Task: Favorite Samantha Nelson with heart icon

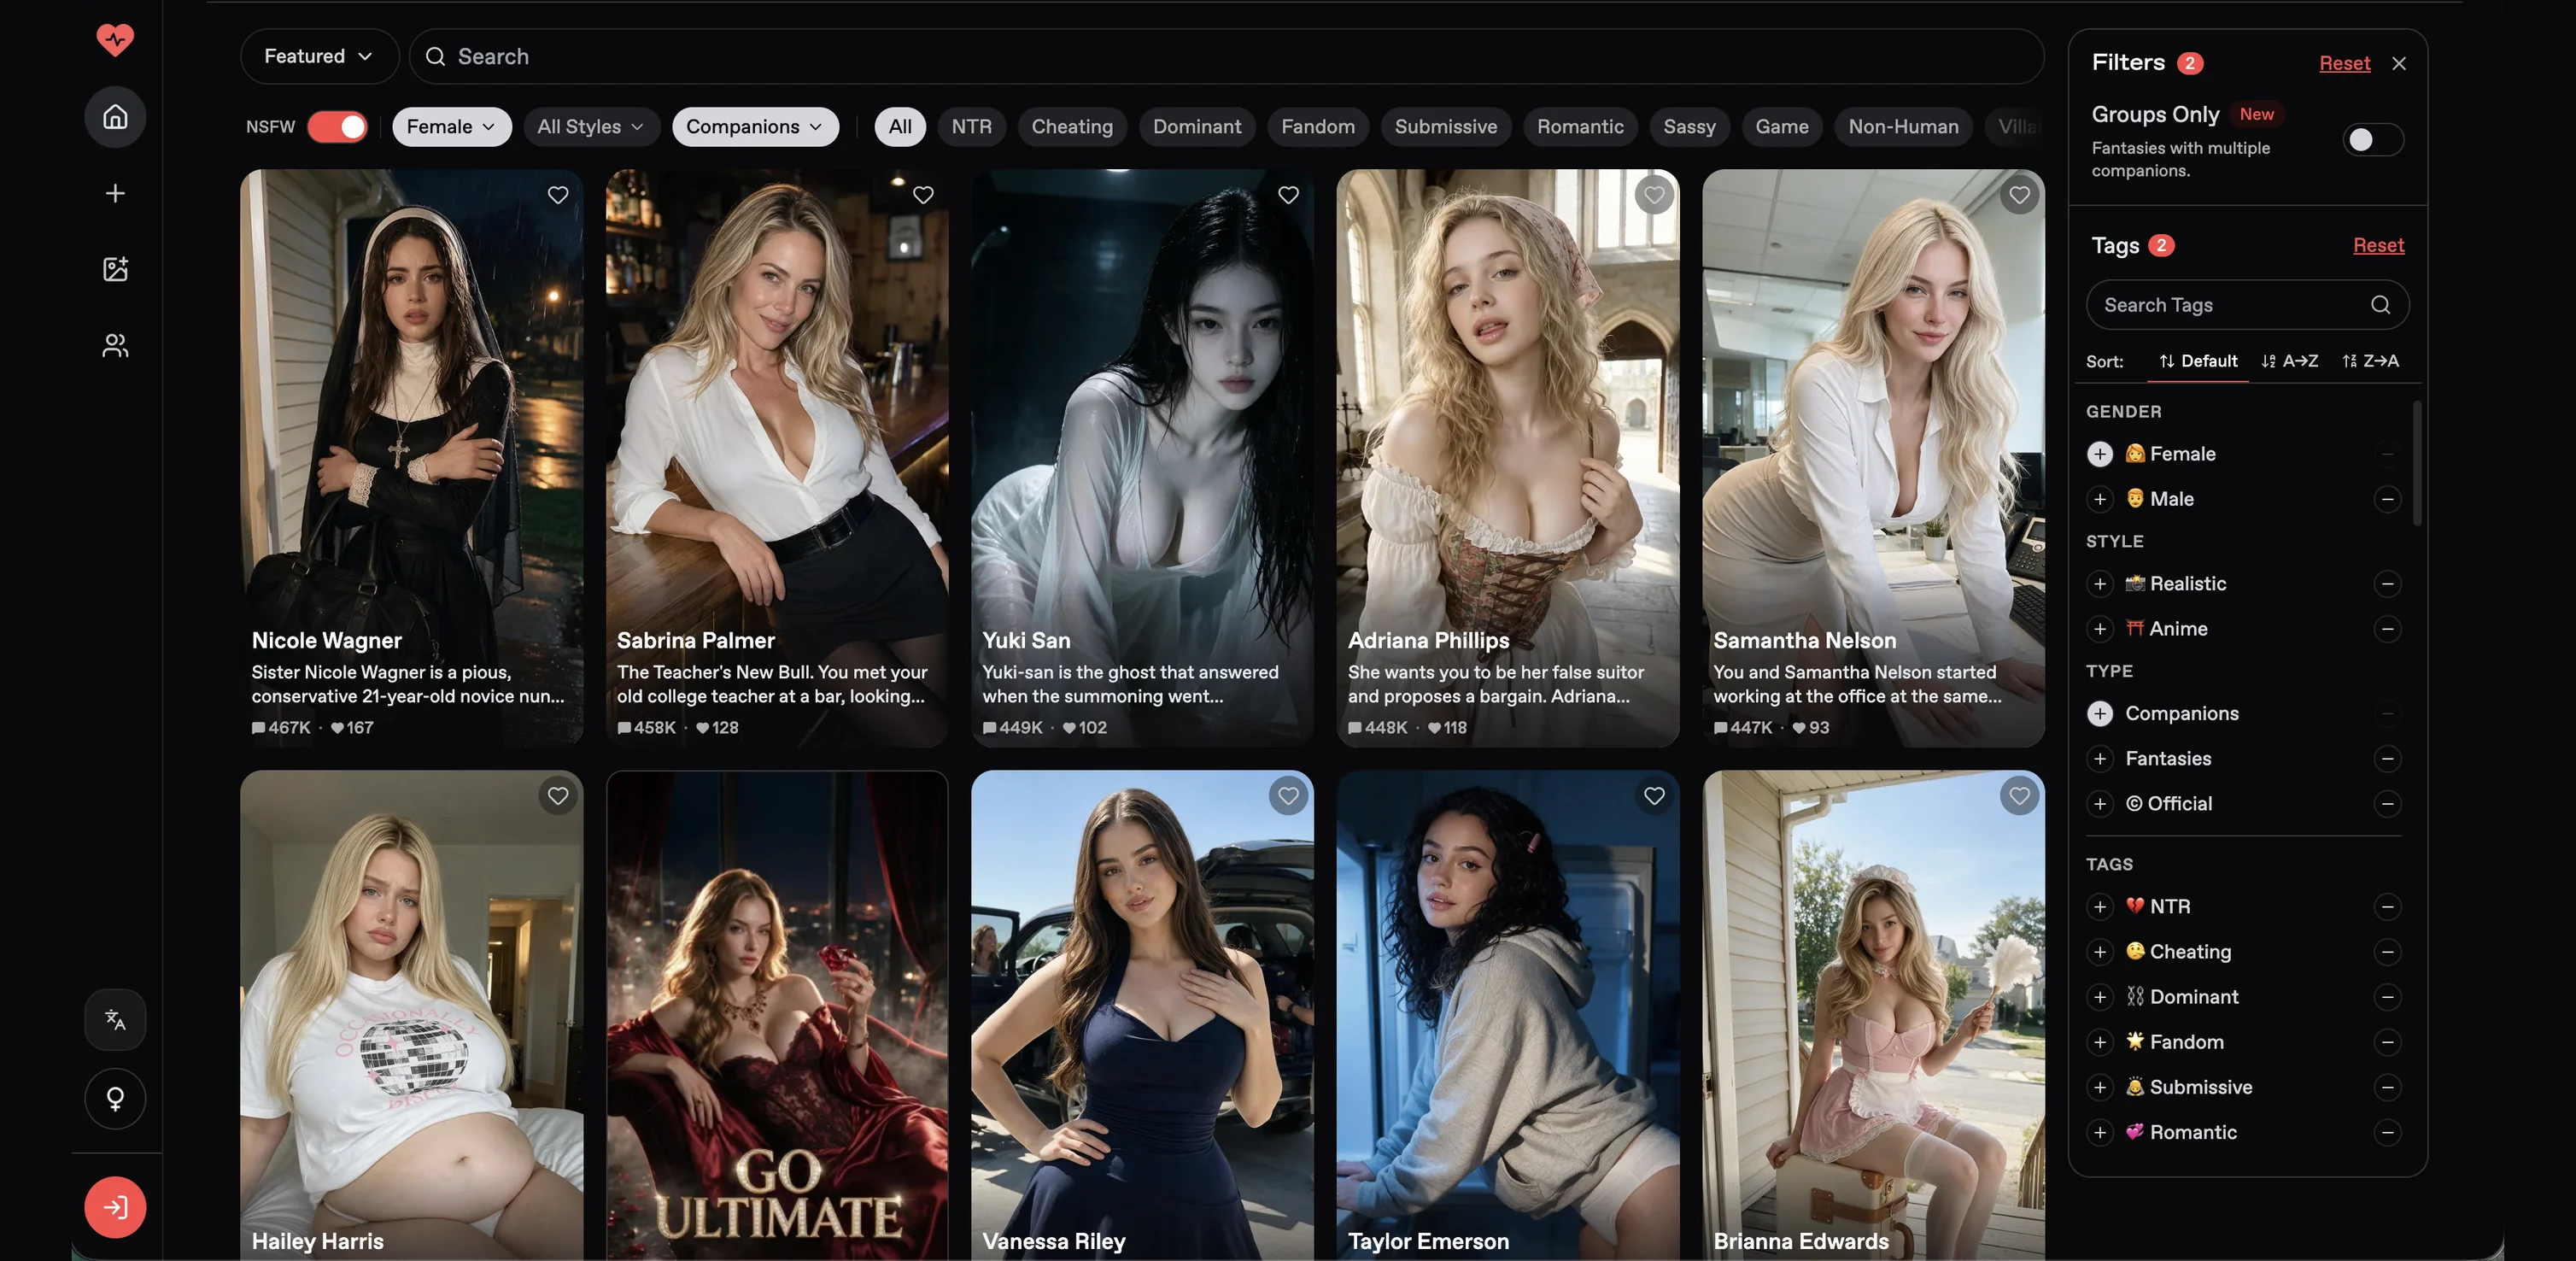Action: click(2019, 195)
